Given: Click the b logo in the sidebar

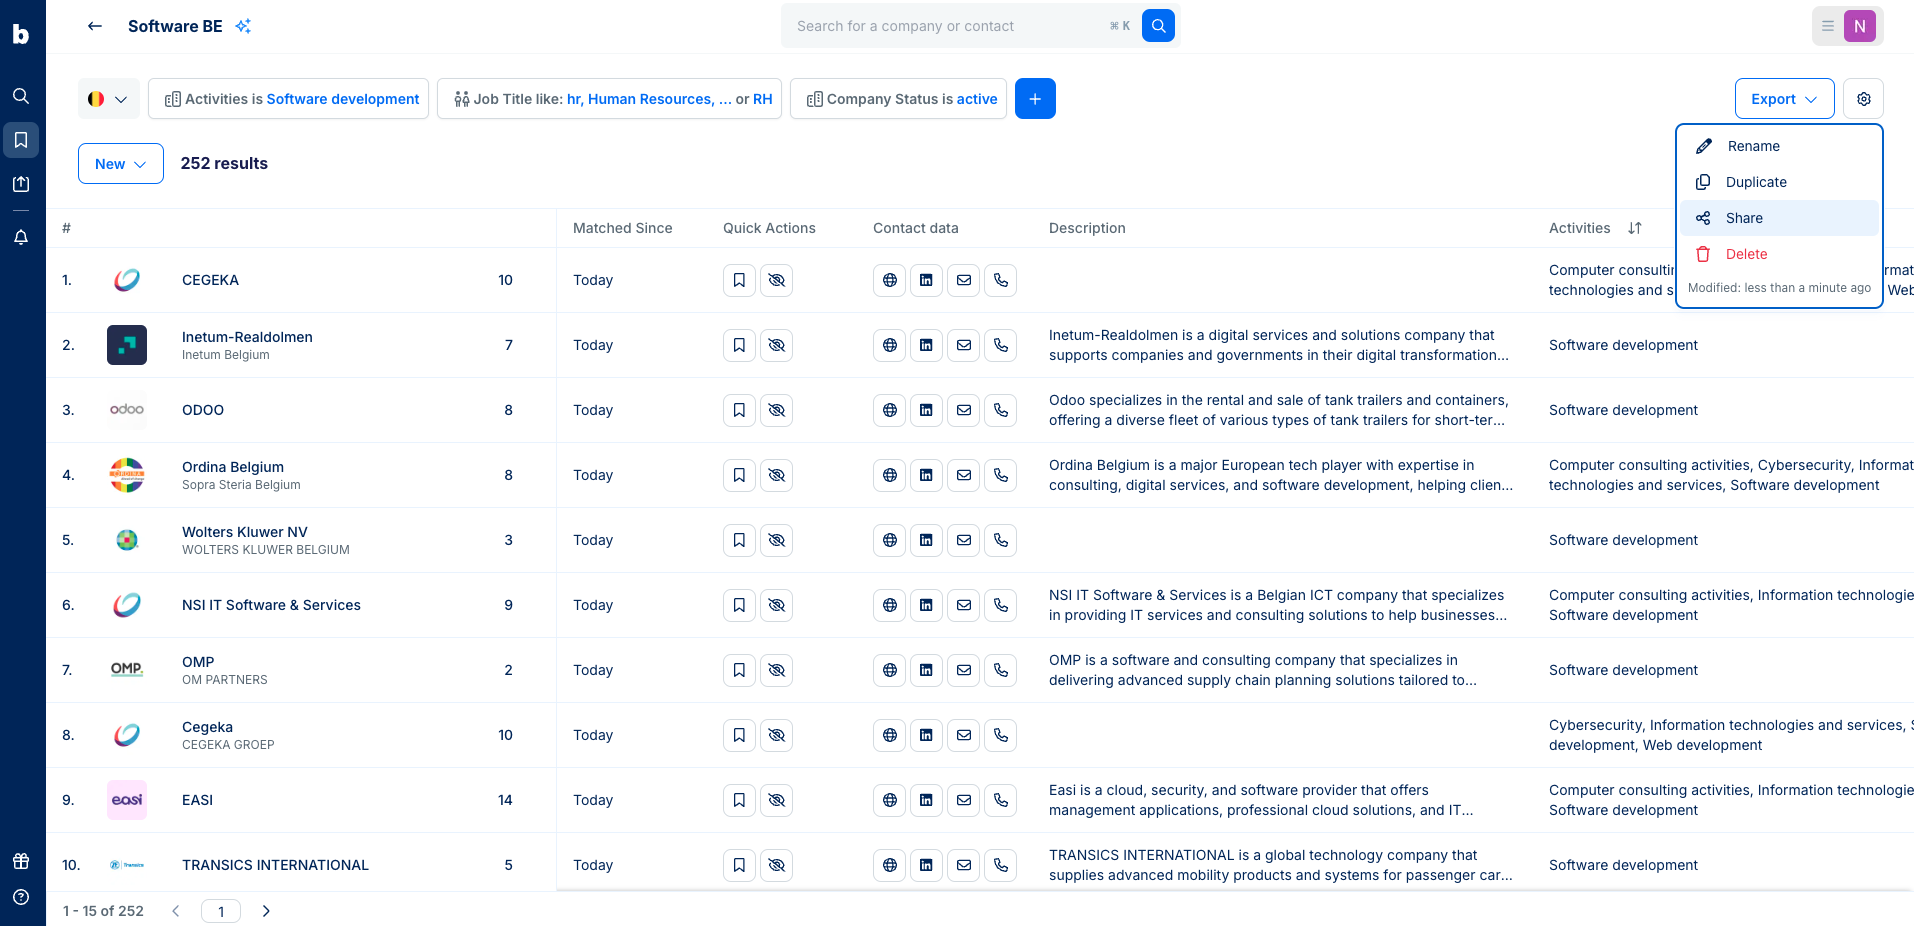Looking at the screenshot, I should pos(21,34).
